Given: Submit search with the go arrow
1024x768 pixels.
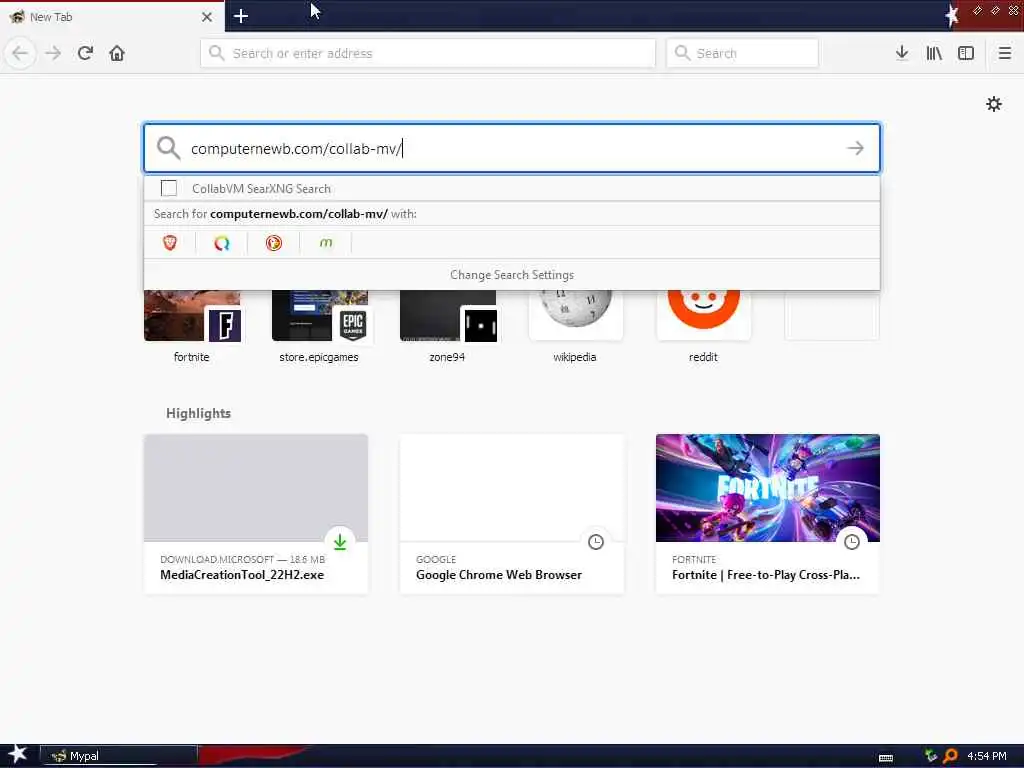Looking at the screenshot, I should coord(856,148).
